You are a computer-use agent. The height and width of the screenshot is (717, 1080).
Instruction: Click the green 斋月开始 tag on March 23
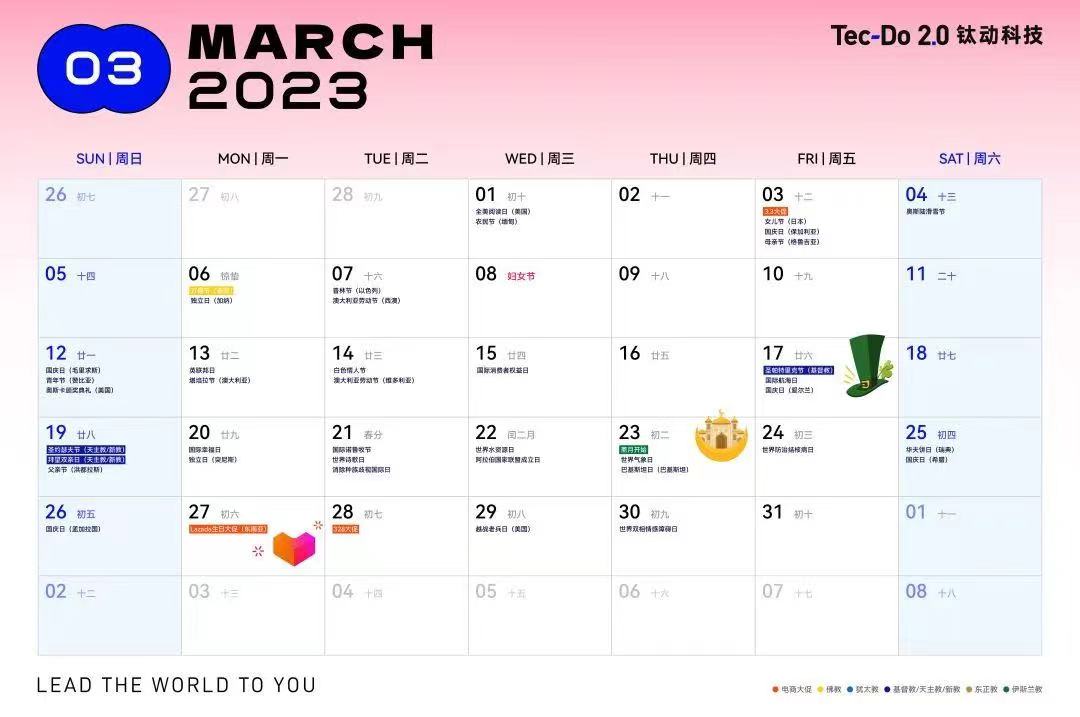point(633,449)
